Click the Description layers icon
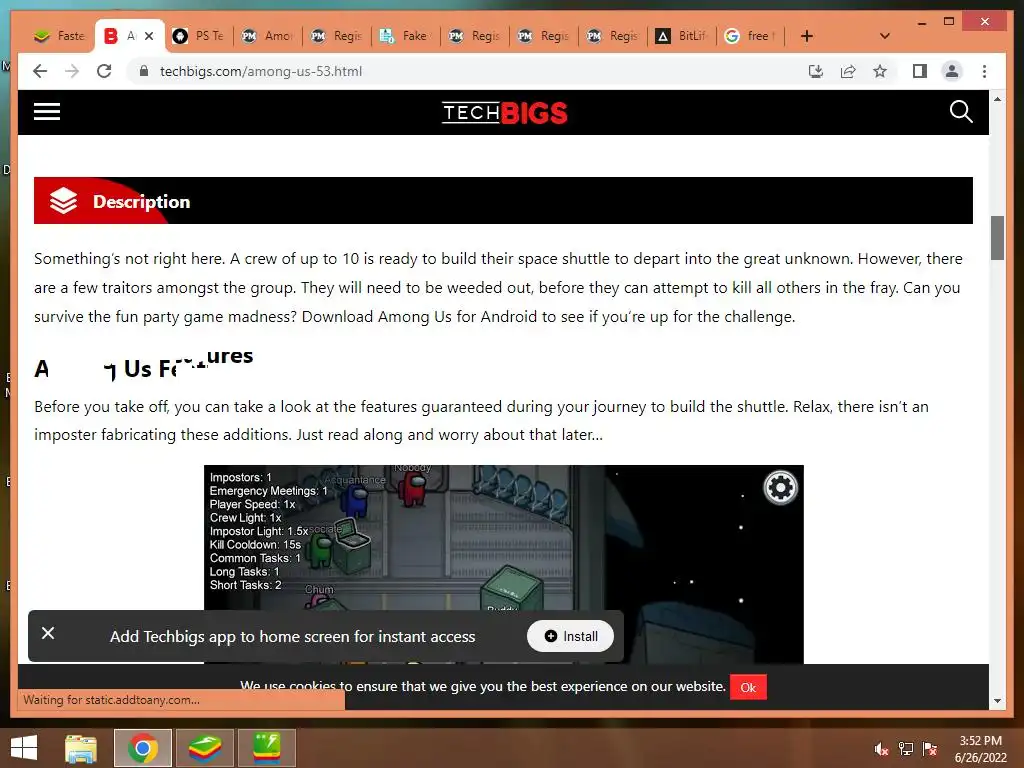The image size is (1024, 768). tap(63, 200)
